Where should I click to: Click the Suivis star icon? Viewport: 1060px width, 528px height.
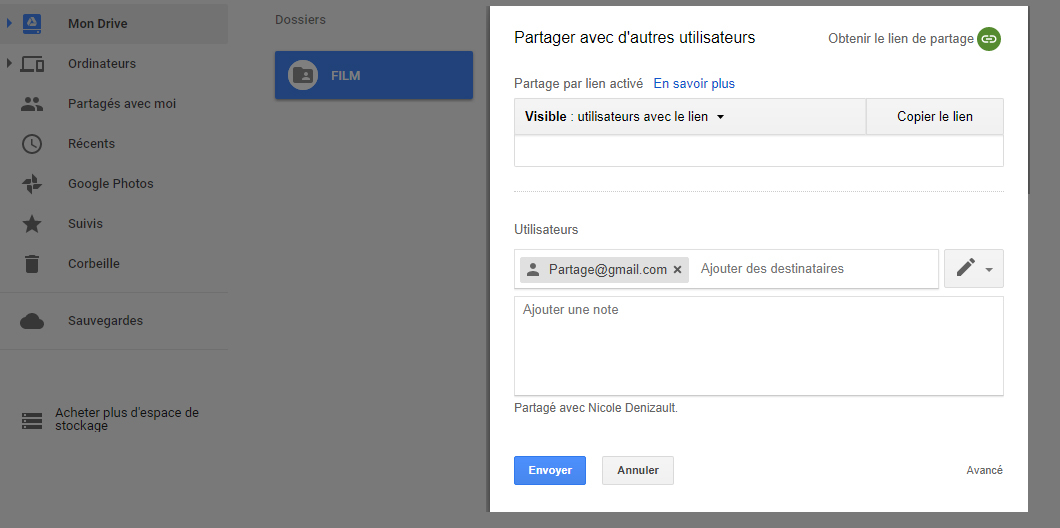32,224
